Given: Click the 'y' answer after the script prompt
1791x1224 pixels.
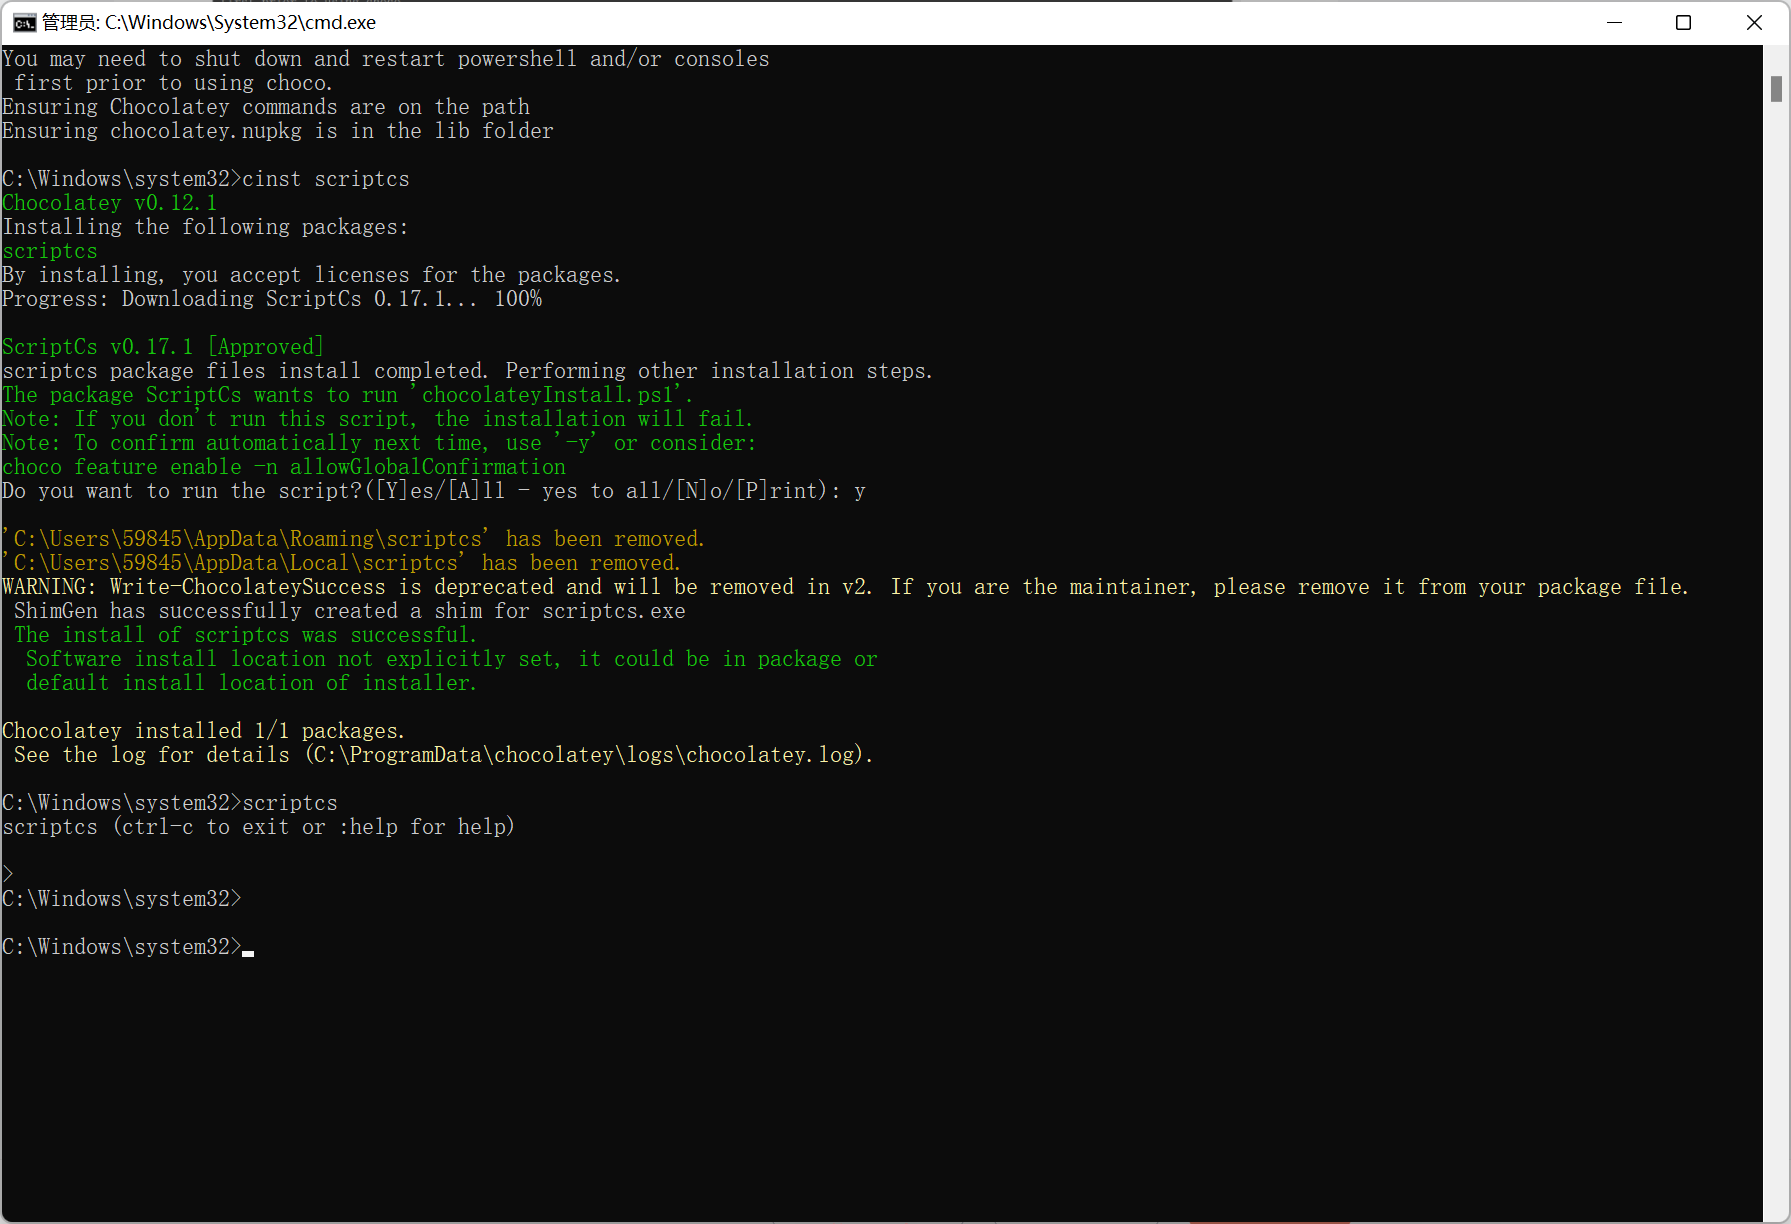Looking at the screenshot, I should [x=862, y=491].
